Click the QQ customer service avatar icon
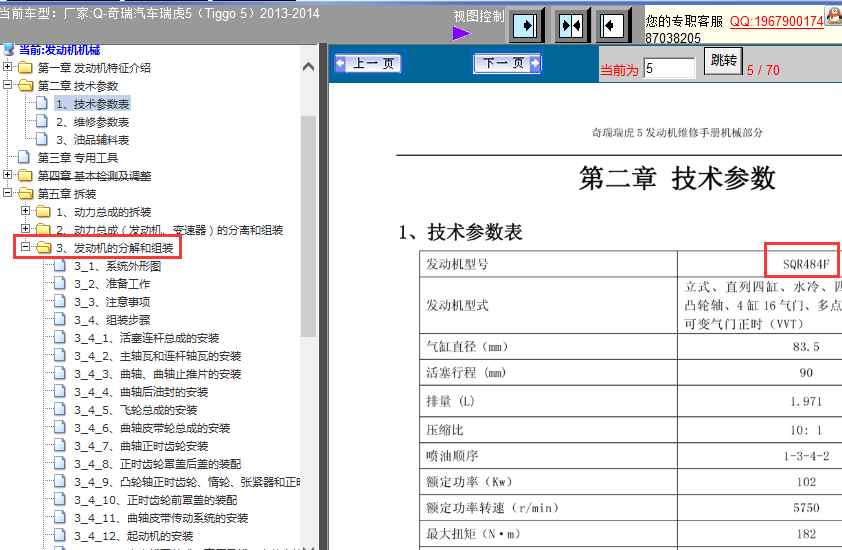The height and width of the screenshot is (550, 842). 834,16
